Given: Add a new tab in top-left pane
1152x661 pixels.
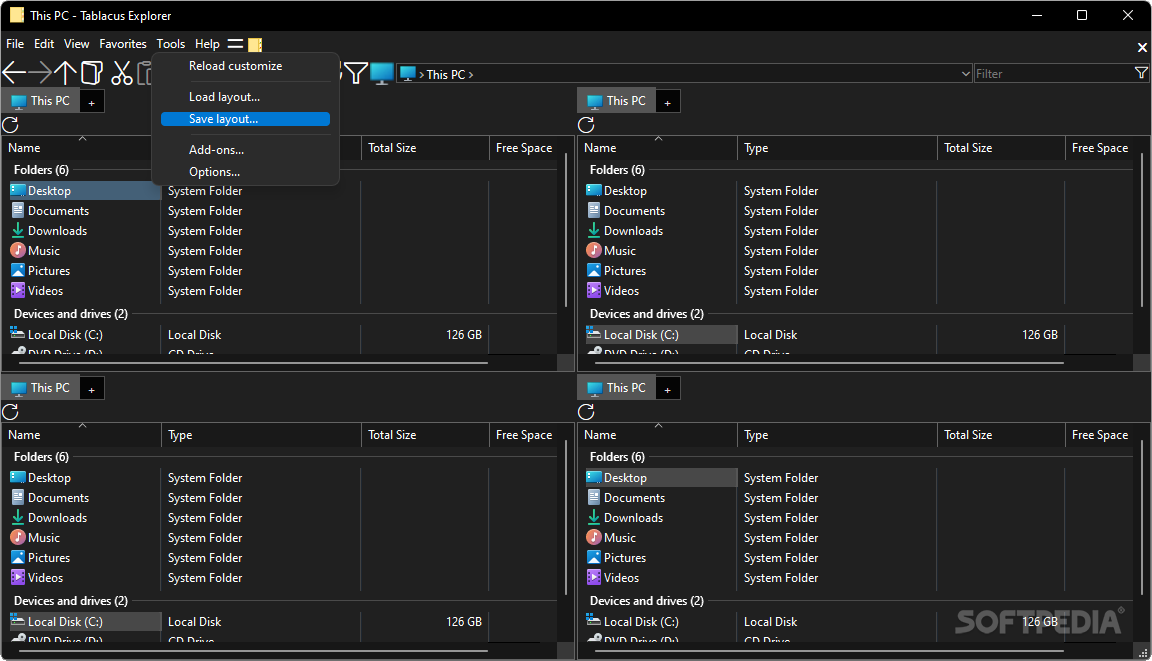Looking at the screenshot, I should pyautogui.click(x=92, y=102).
